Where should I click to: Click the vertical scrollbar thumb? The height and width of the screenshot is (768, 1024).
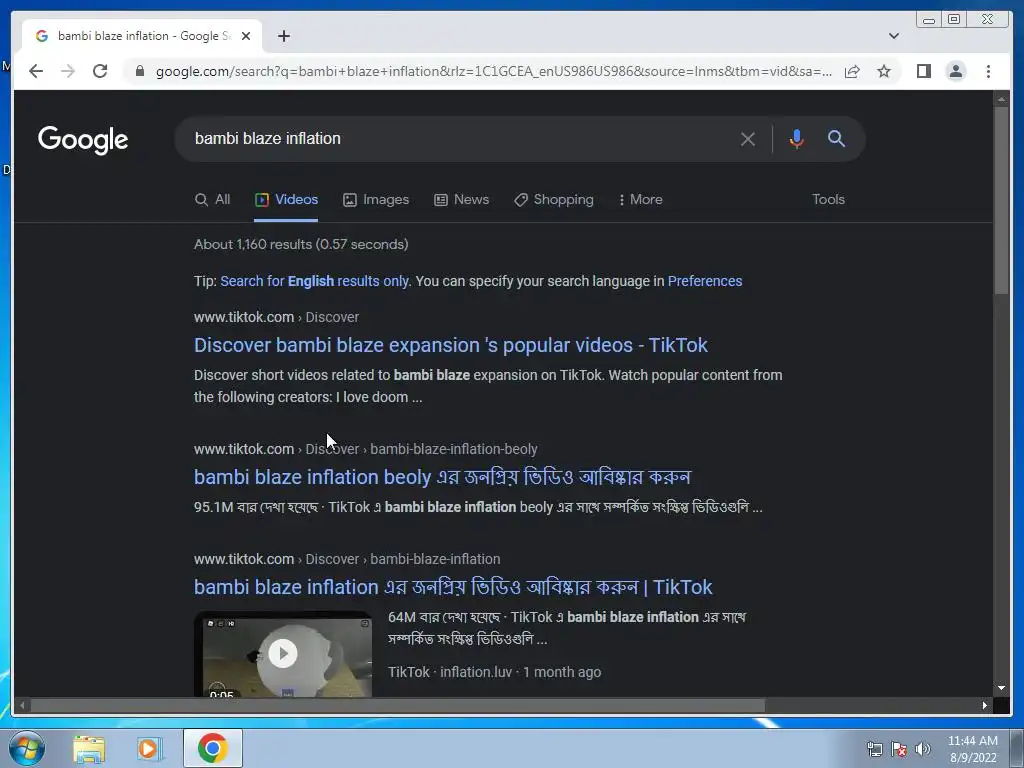click(1001, 200)
